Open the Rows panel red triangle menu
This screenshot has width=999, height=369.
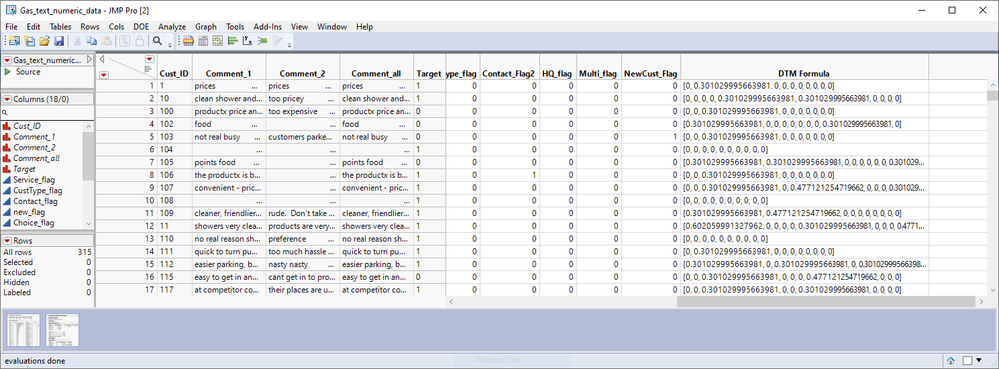[8, 241]
